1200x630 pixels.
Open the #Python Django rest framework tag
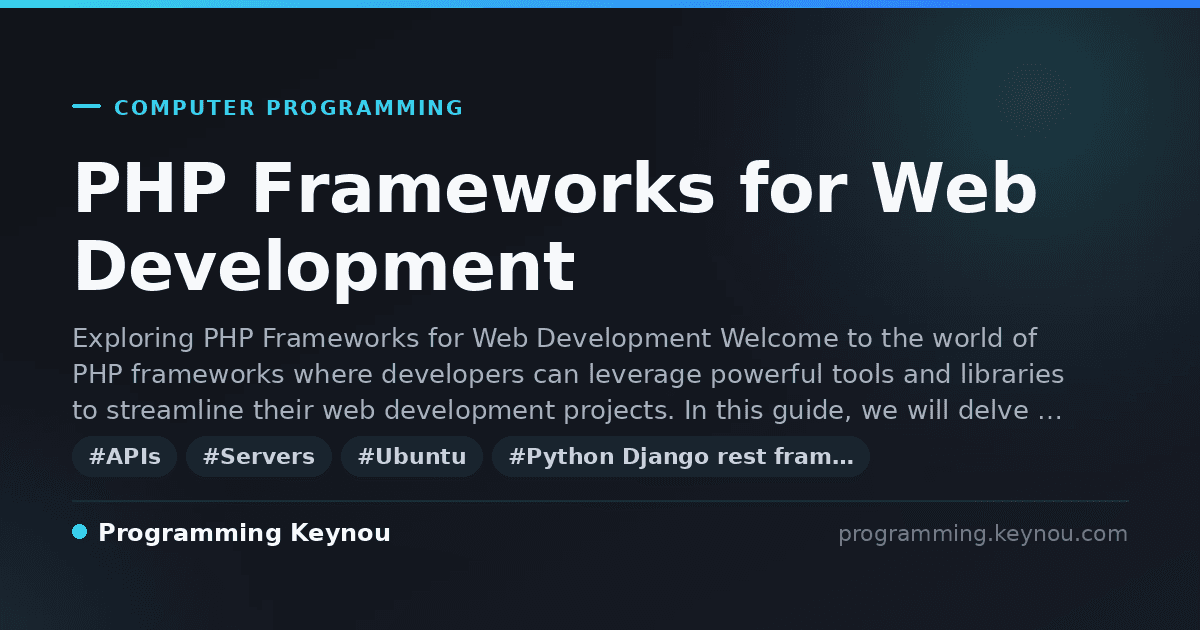[681, 457]
